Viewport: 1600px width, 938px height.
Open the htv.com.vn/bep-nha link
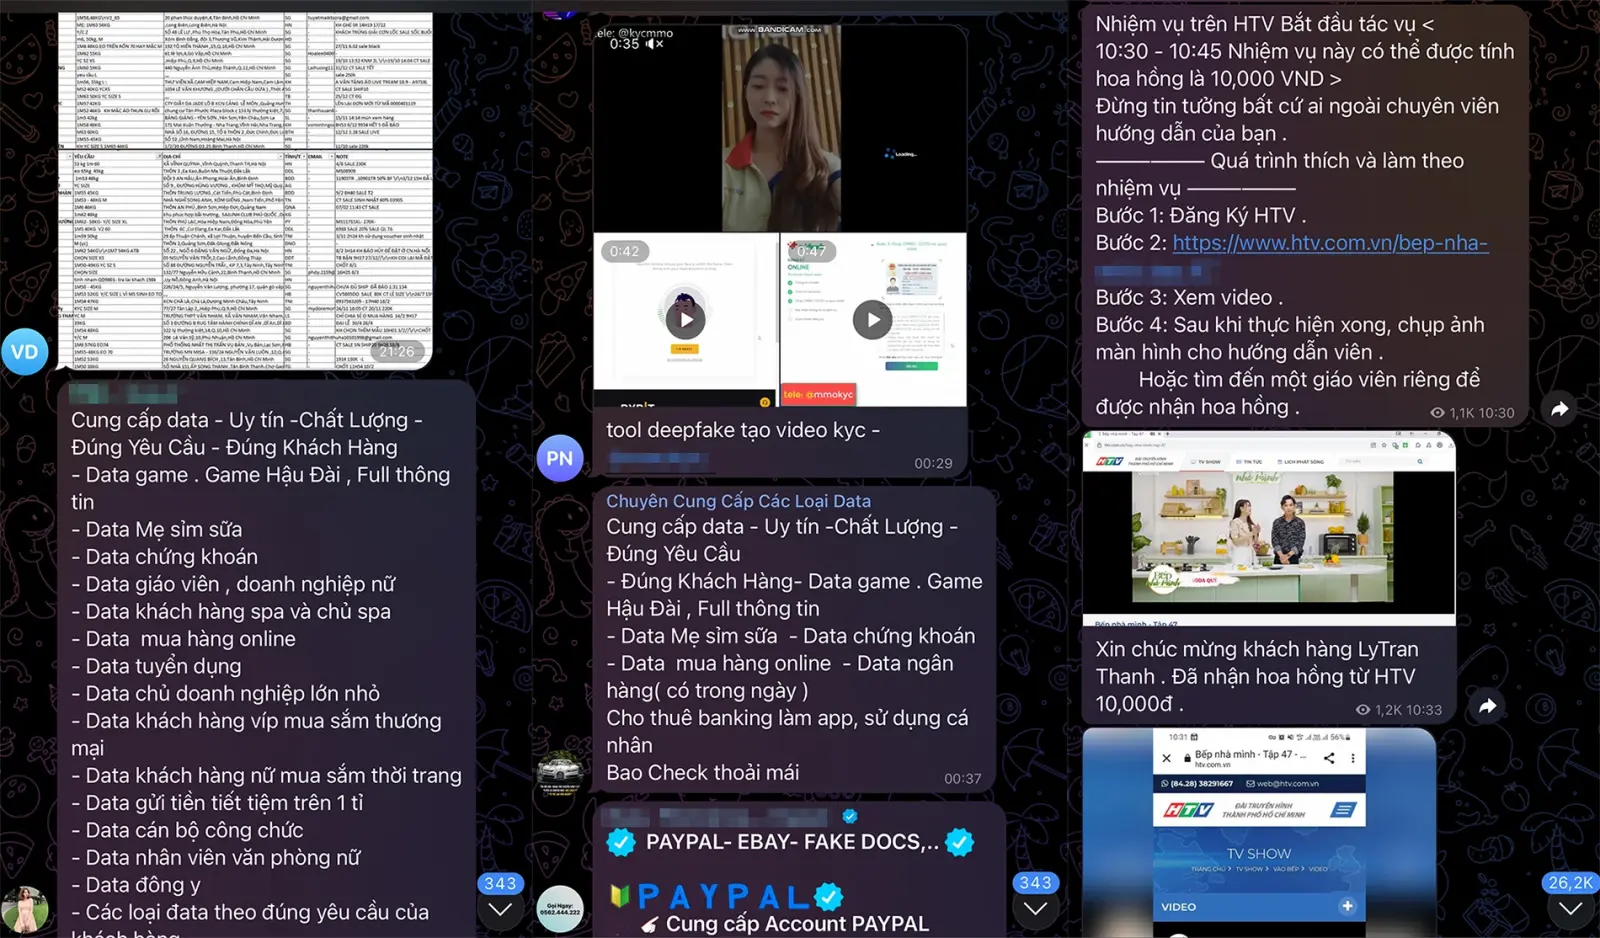1329,243
